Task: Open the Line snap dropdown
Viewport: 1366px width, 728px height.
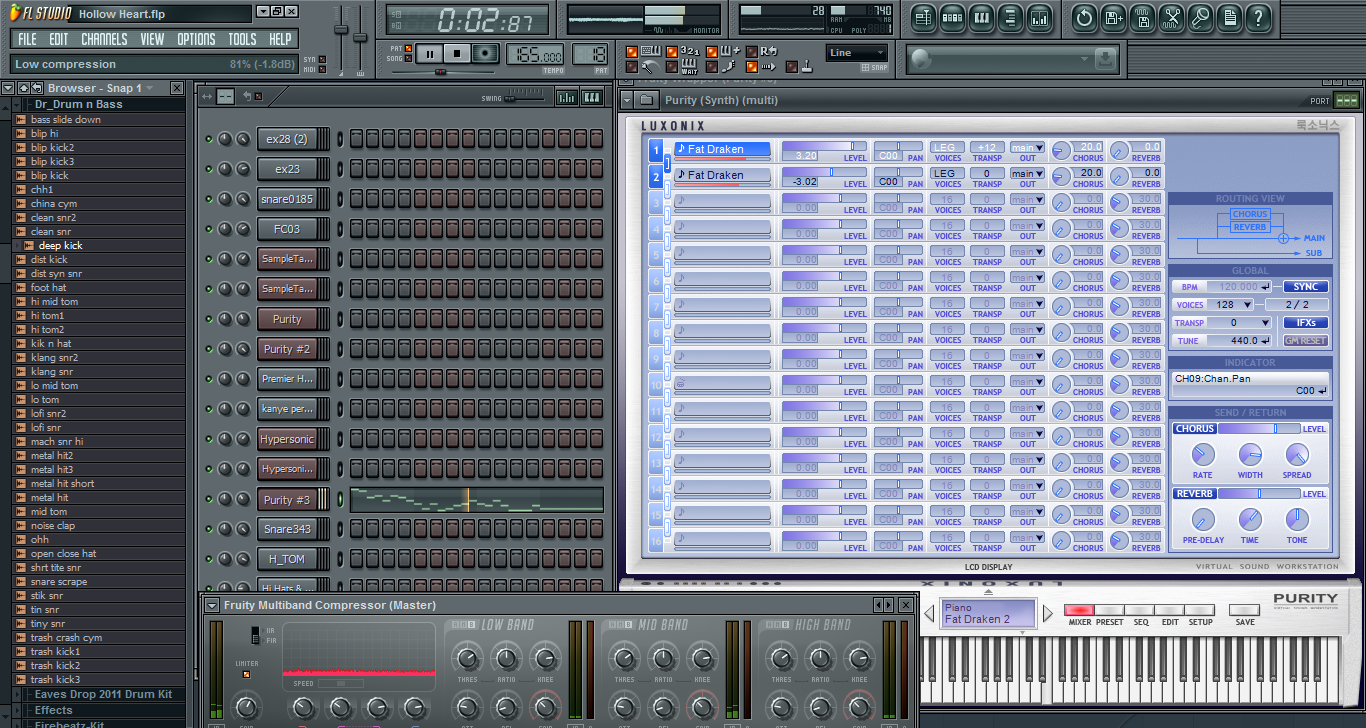Action: [x=857, y=53]
